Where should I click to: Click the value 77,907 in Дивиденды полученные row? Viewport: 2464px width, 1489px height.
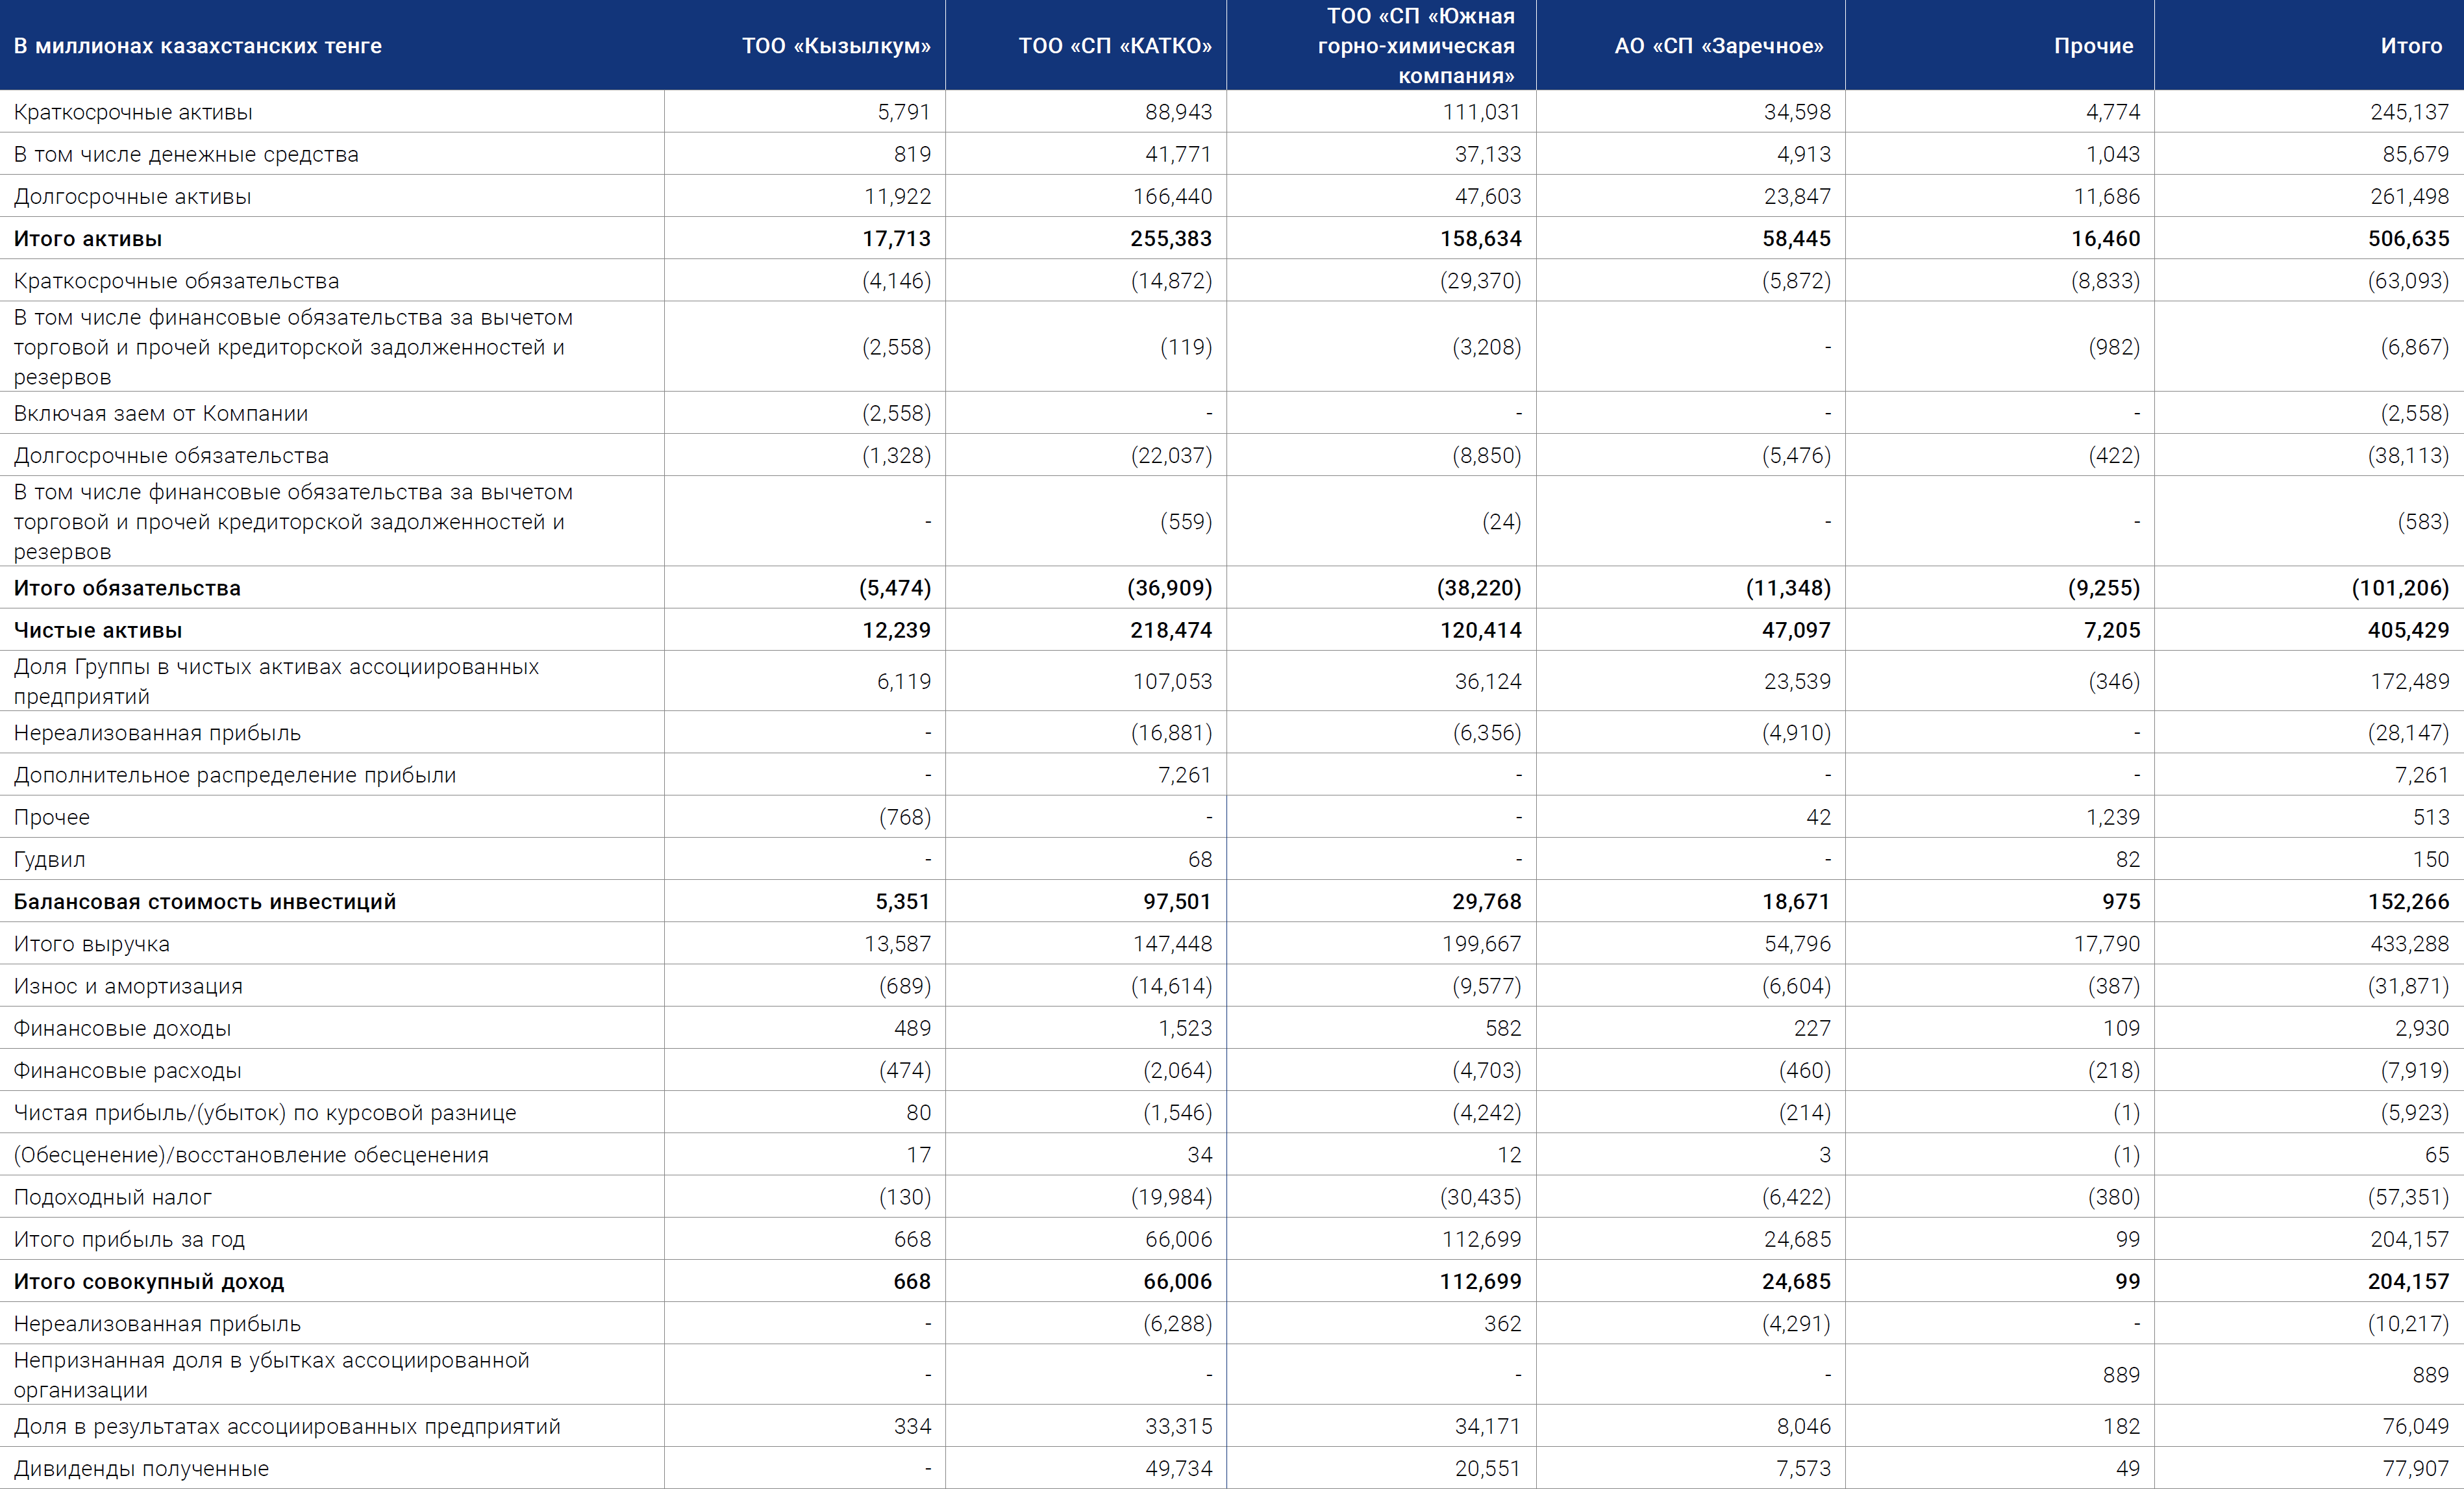(2416, 1468)
